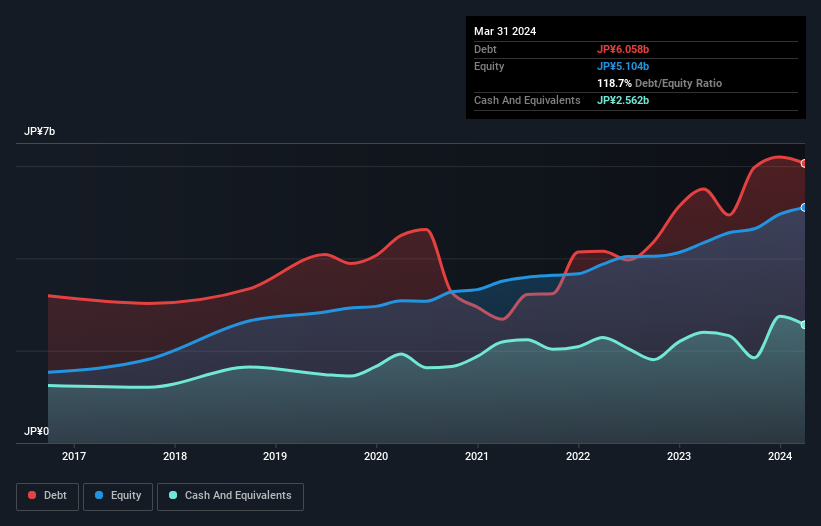
Task: Click the JP¥5.104b equity value
Action: [x=623, y=66]
